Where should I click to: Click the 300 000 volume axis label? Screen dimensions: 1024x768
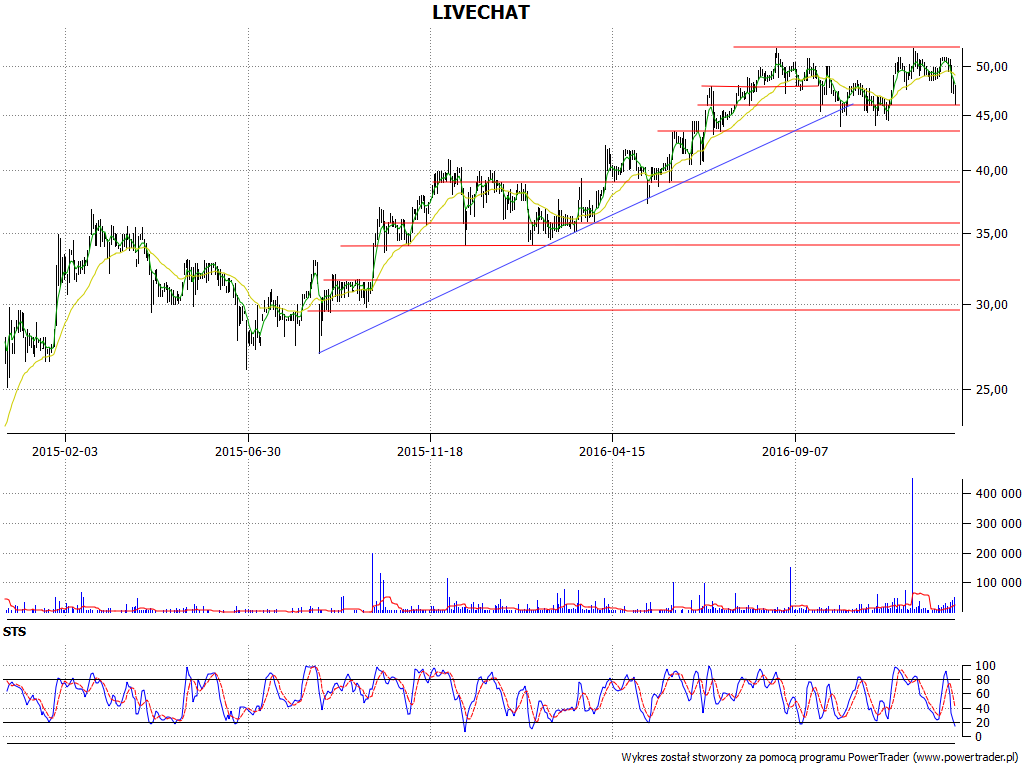tap(999, 524)
